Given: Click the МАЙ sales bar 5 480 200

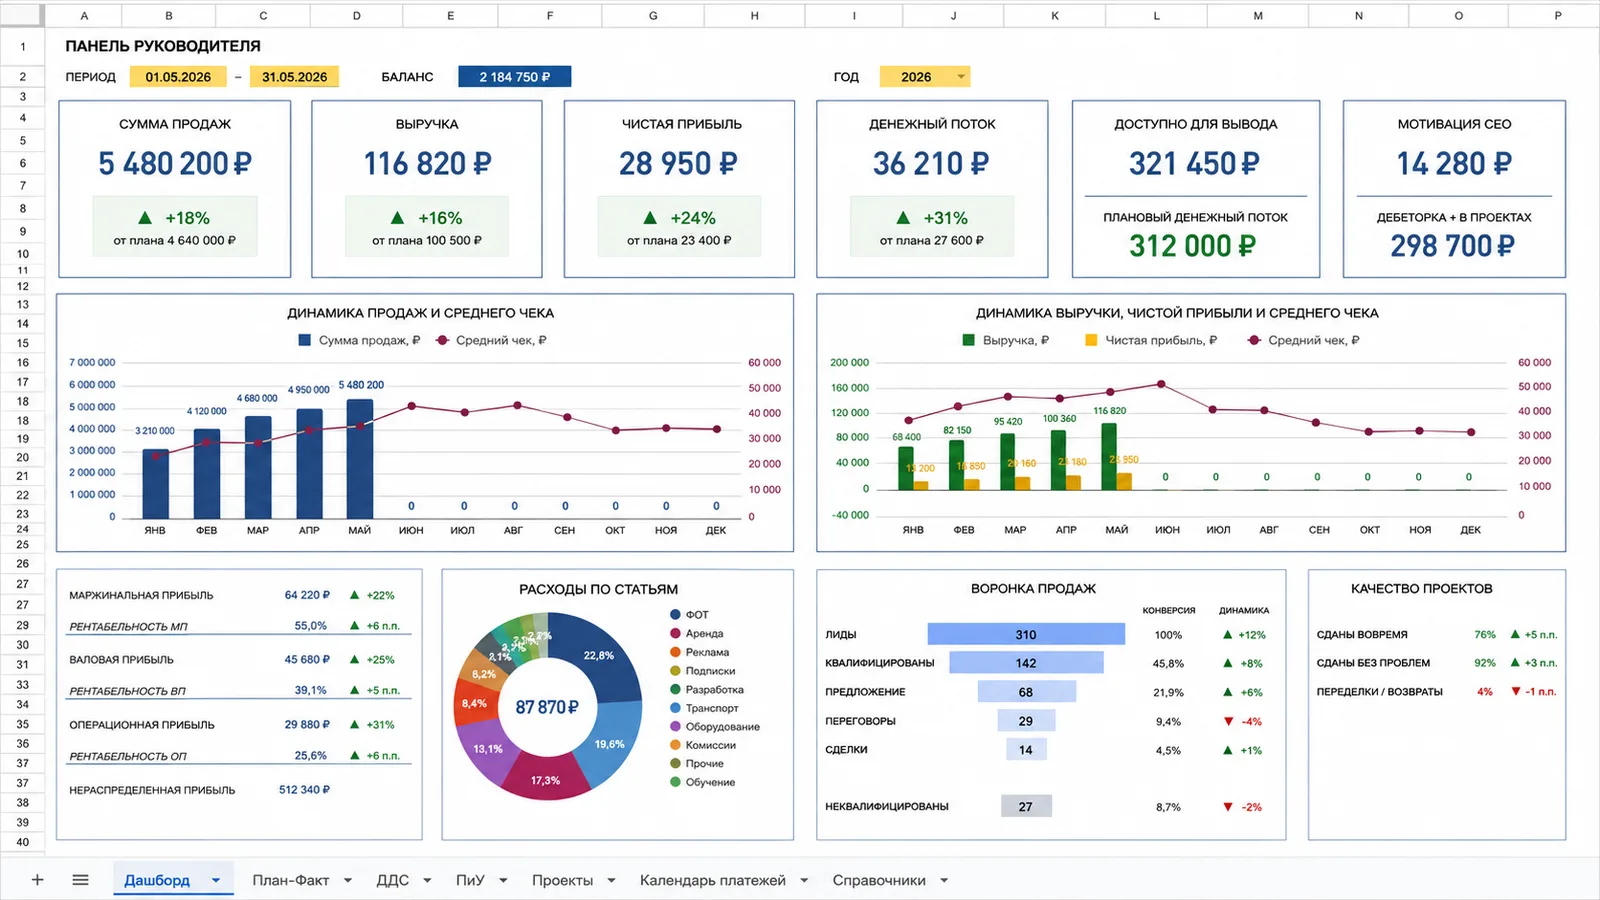Looking at the screenshot, I should click(x=360, y=459).
